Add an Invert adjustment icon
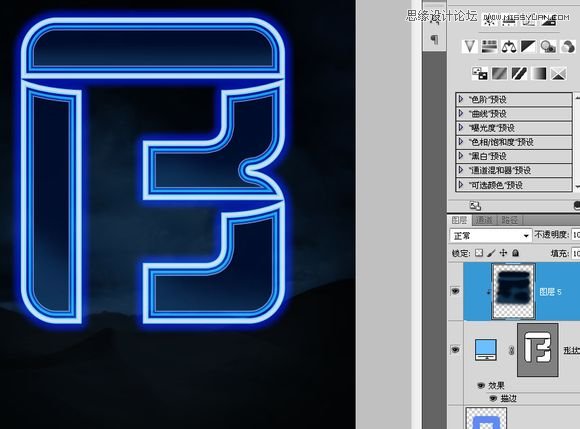 click(480, 74)
